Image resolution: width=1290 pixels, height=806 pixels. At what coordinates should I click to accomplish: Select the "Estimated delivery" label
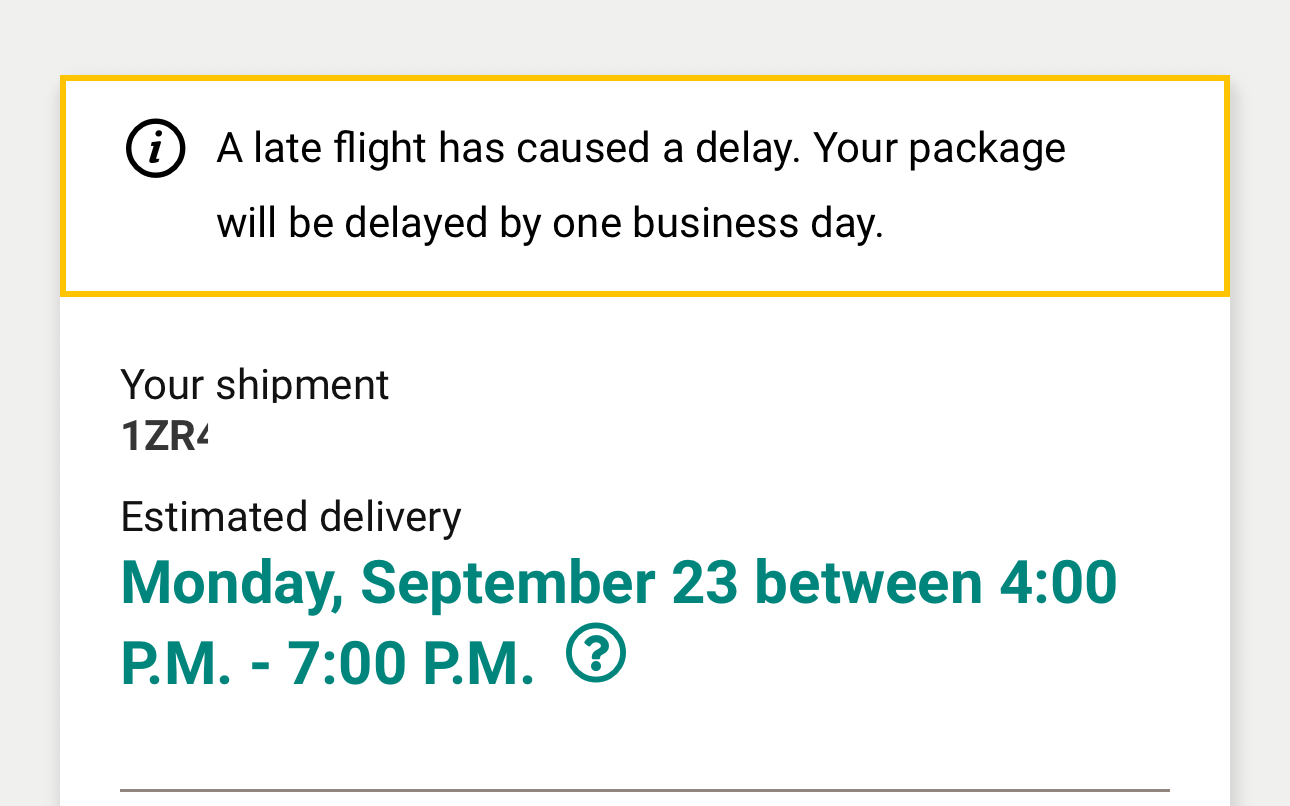click(291, 517)
